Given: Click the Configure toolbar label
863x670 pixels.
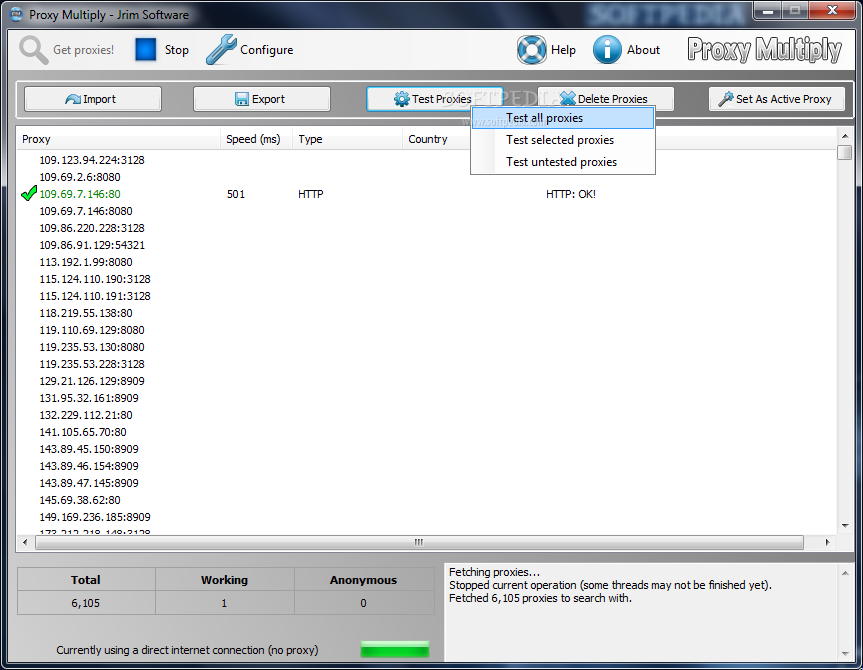Looking at the screenshot, I should point(266,50).
